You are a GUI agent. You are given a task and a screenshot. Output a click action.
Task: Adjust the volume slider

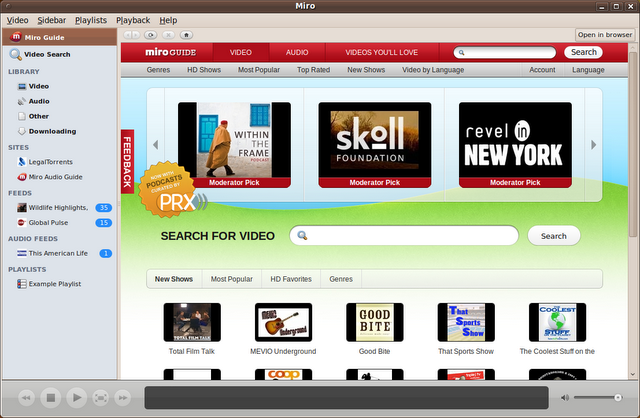click(598, 398)
